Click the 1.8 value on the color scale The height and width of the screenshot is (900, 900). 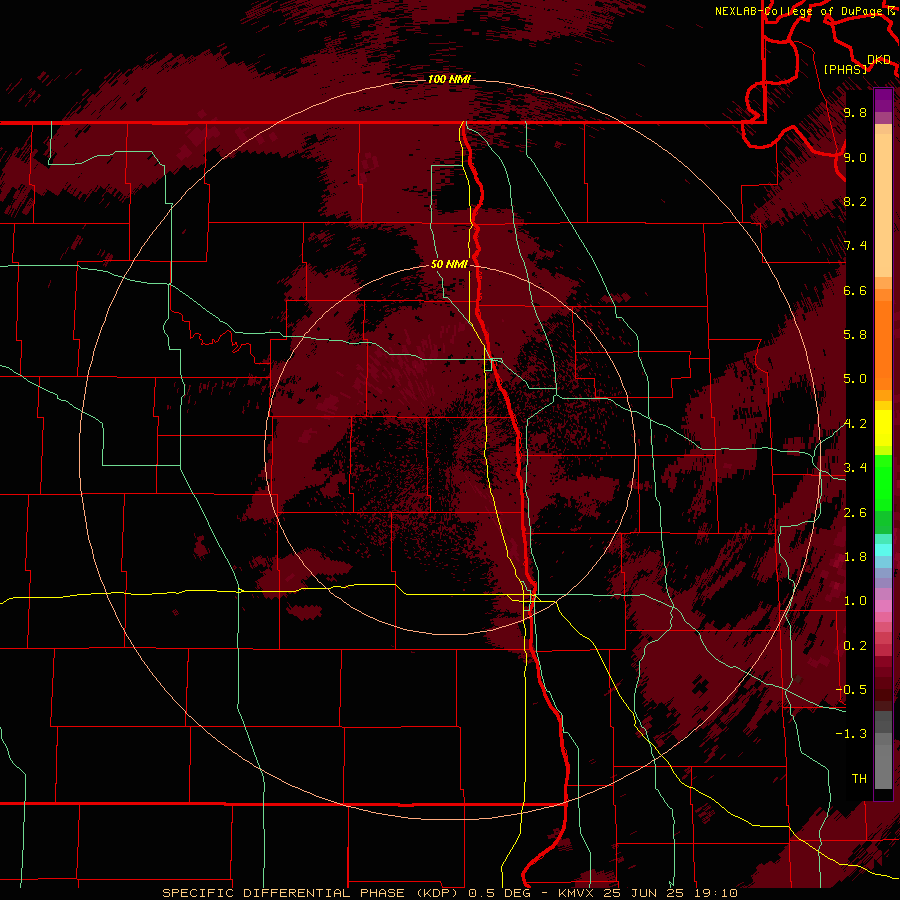coord(855,557)
